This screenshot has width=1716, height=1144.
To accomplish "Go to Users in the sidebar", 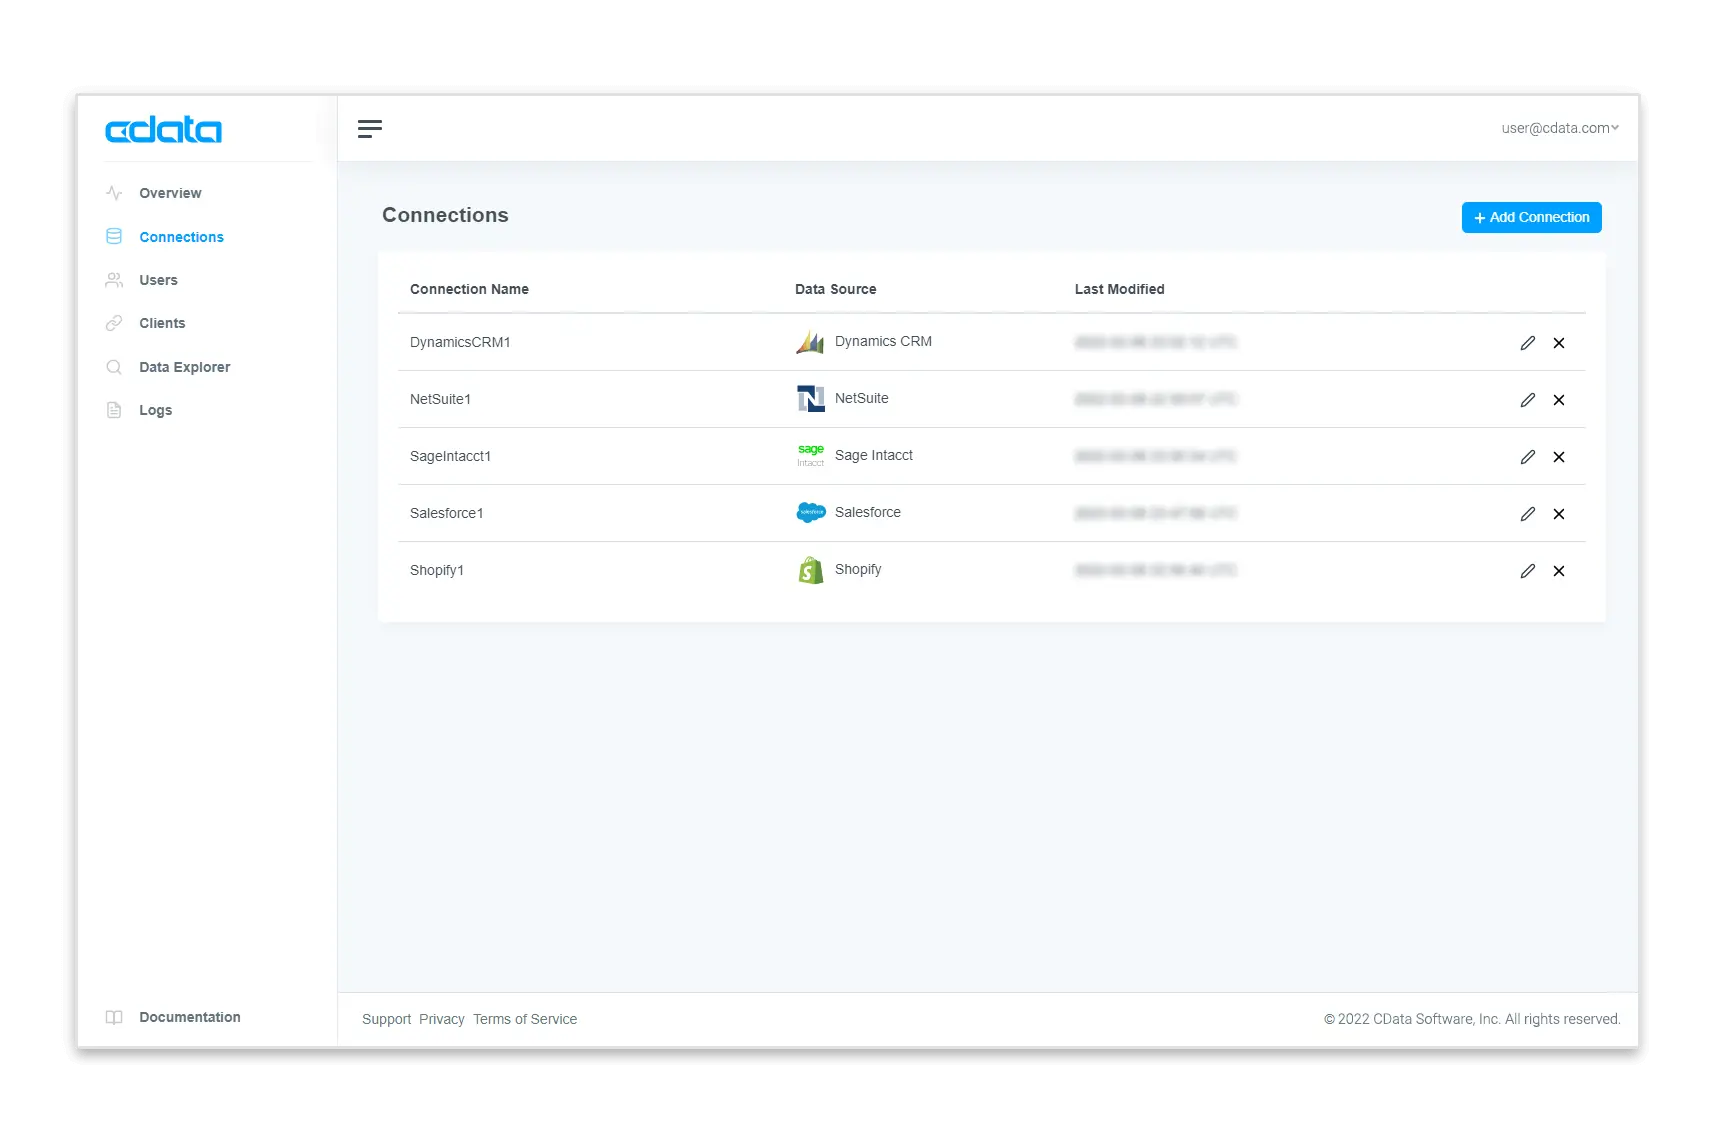I will tap(158, 280).
